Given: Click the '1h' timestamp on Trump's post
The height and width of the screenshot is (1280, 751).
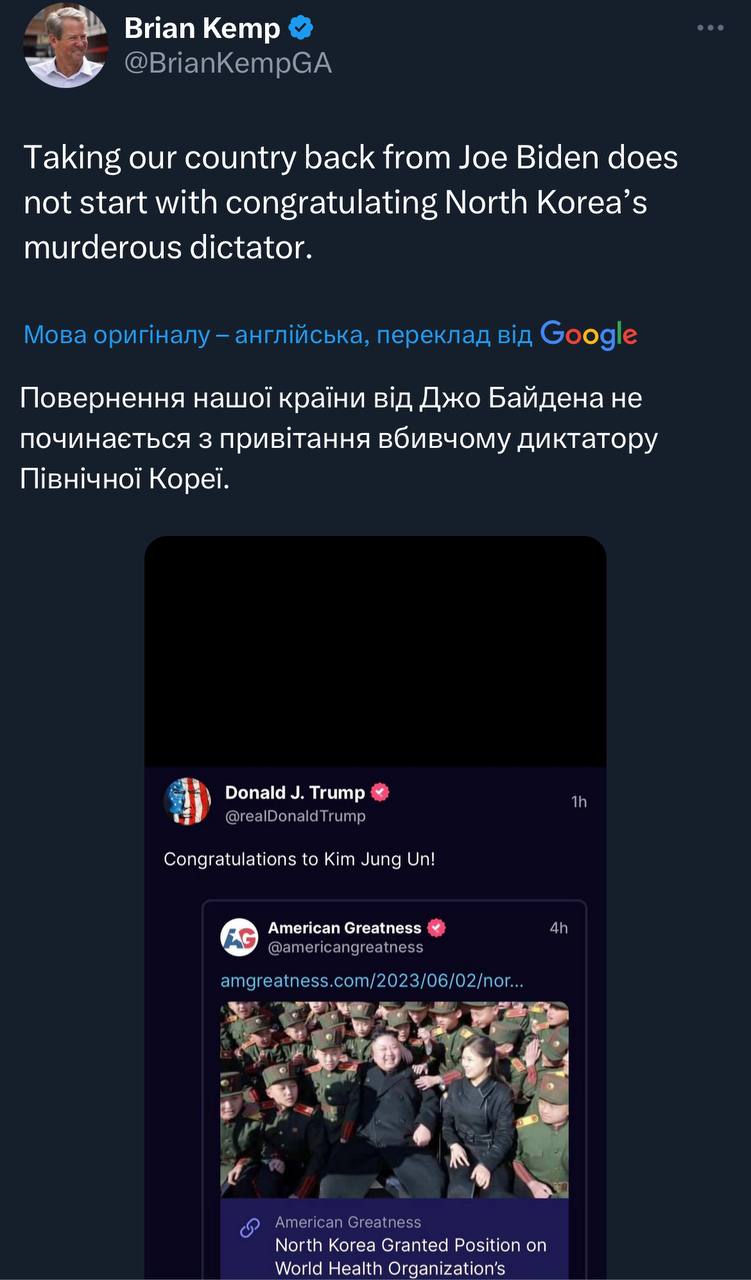Looking at the screenshot, I should click(x=579, y=802).
